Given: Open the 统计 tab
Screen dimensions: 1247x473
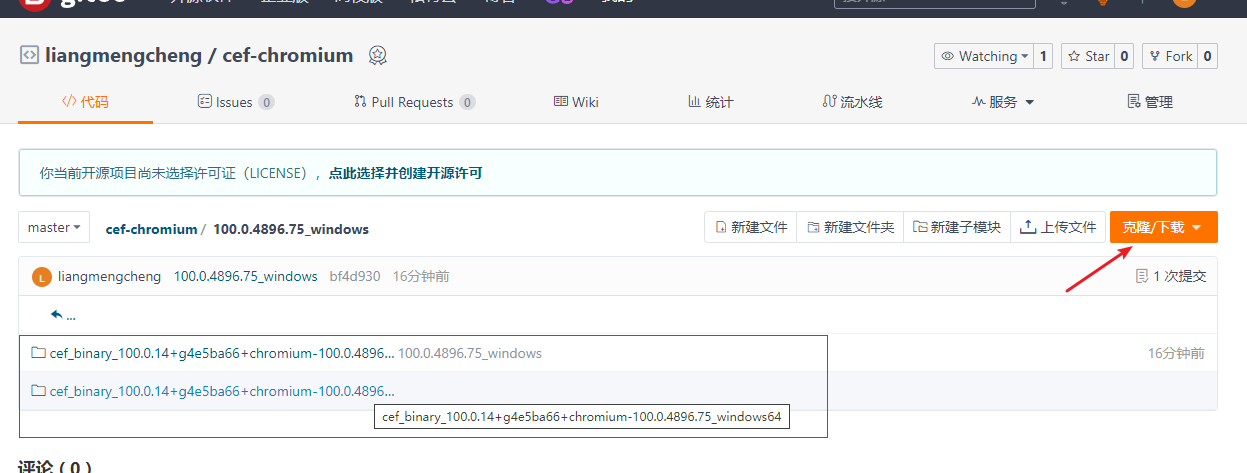Looking at the screenshot, I should coord(711,102).
